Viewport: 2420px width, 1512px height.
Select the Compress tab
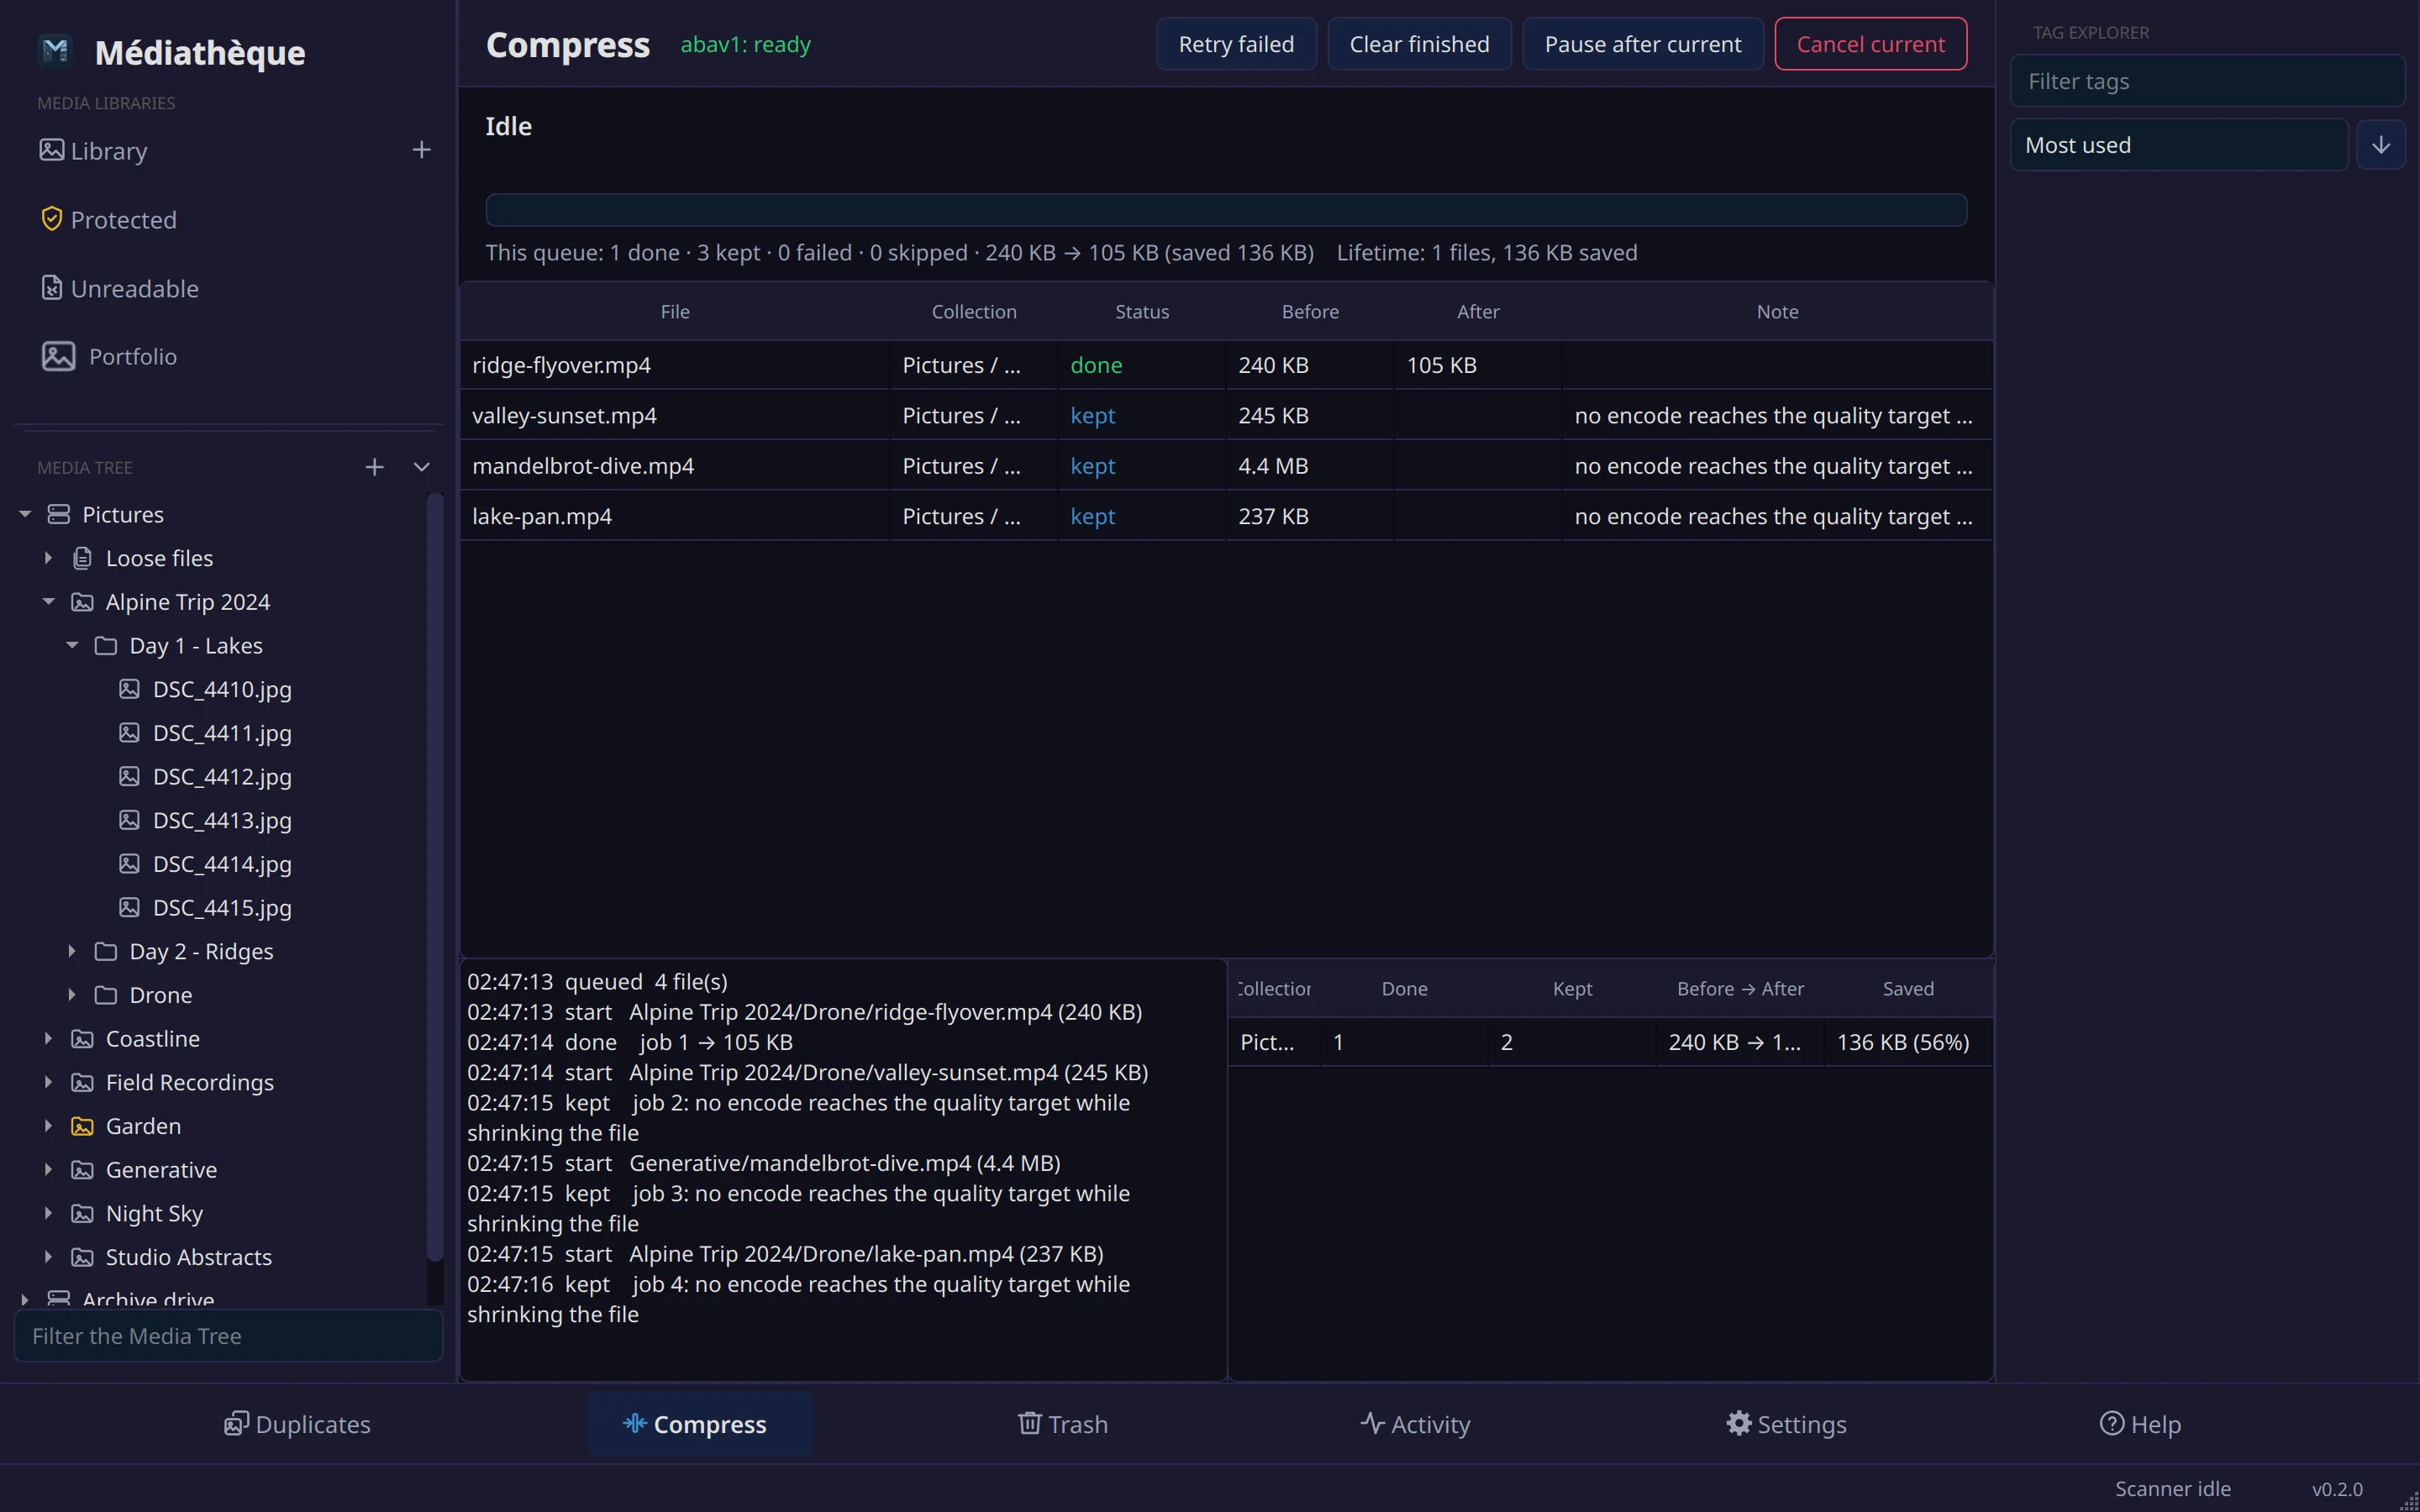pos(699,1424)
